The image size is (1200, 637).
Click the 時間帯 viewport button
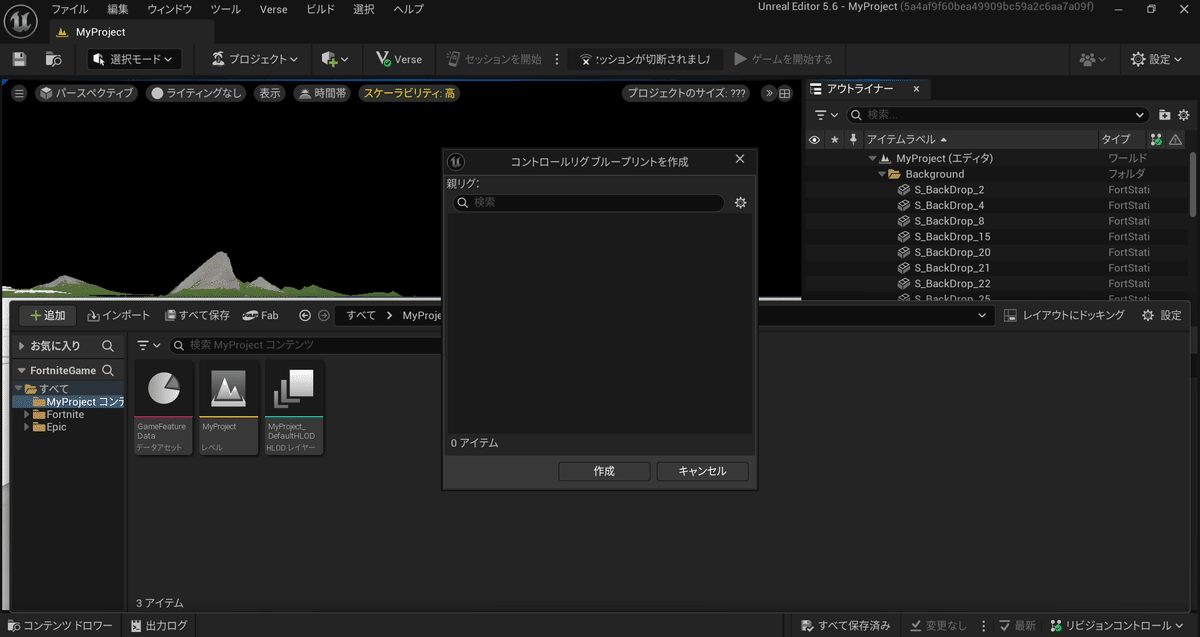point(321,93)
